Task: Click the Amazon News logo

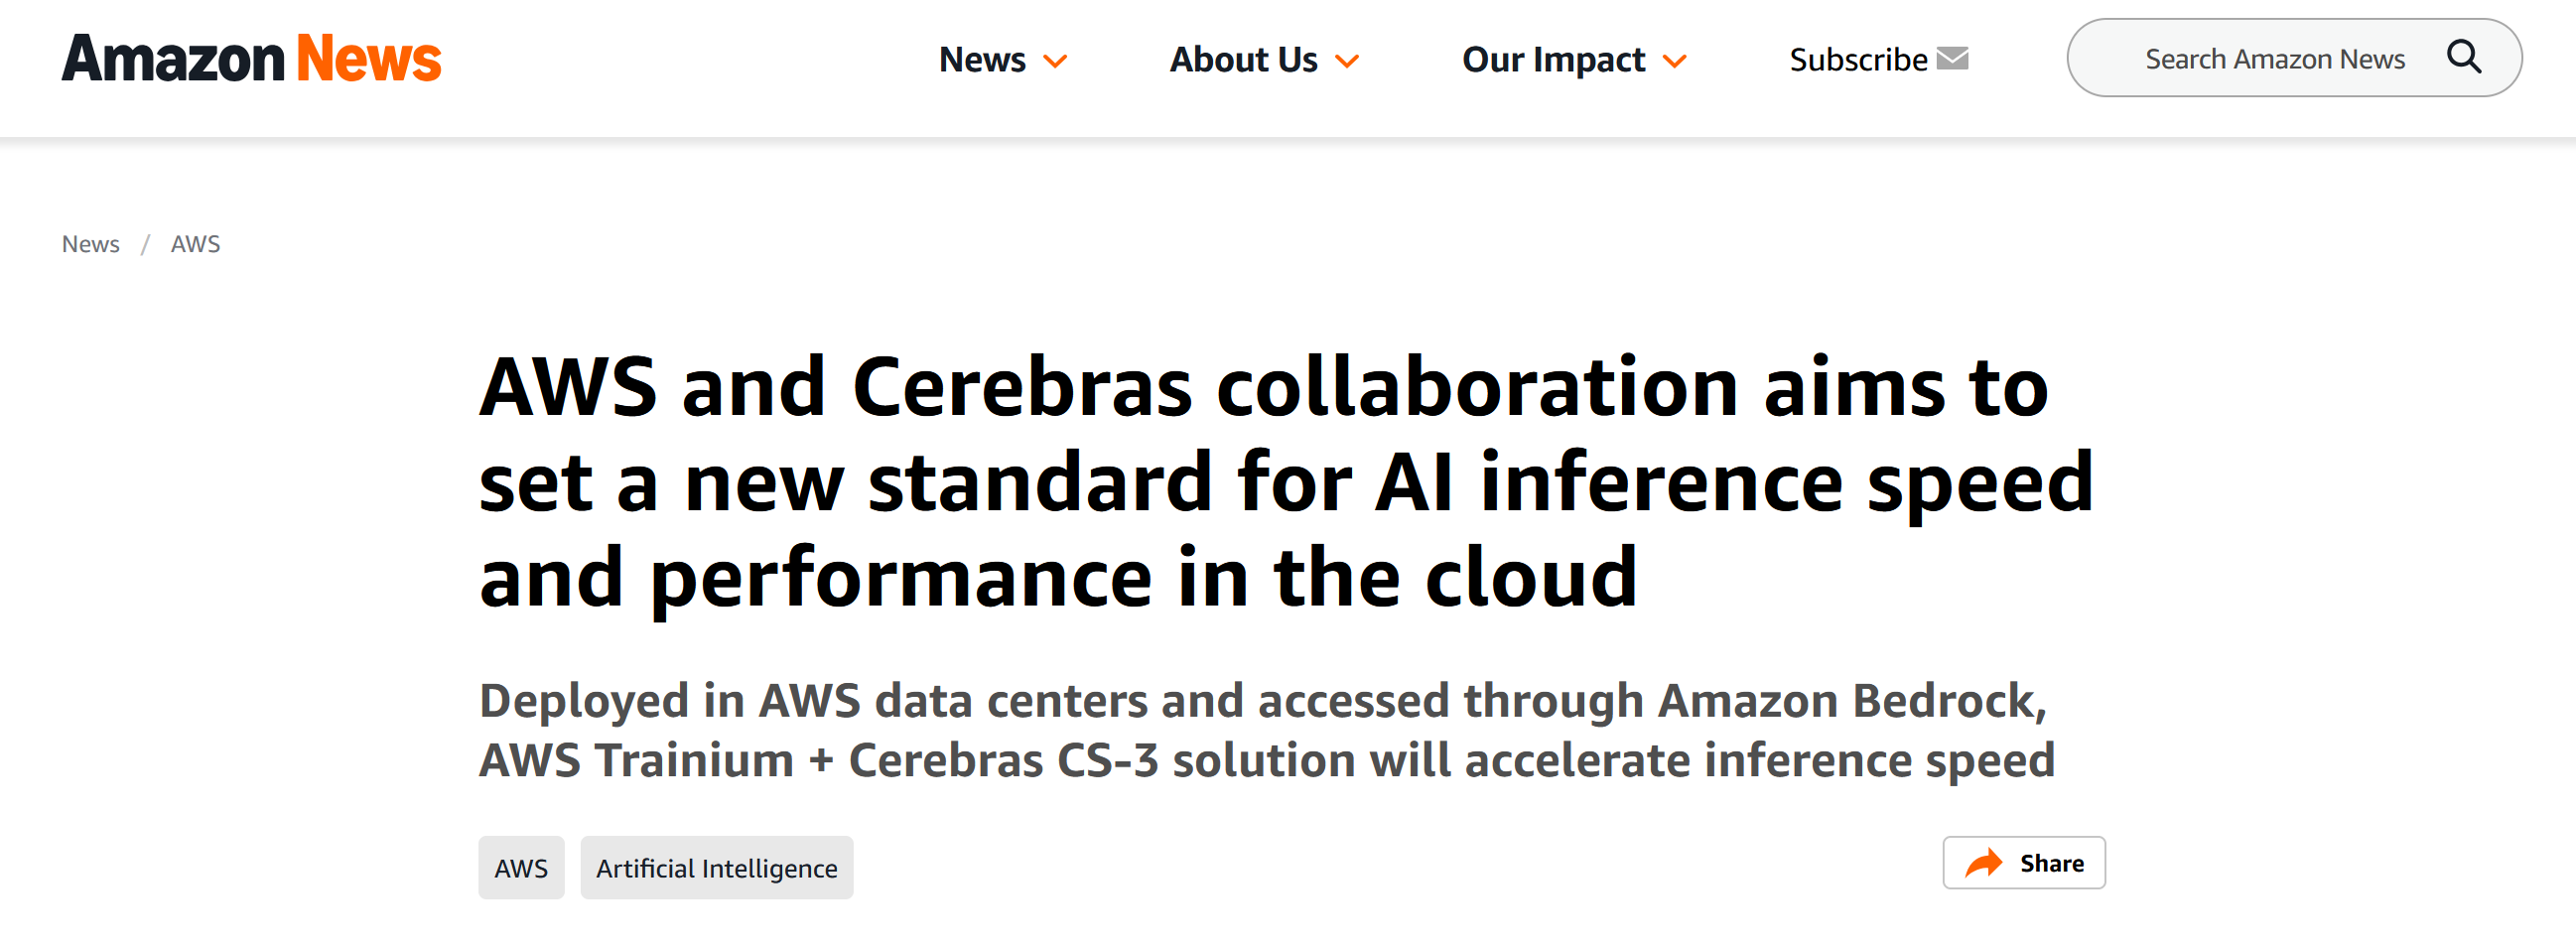Action: coord(251,59)
